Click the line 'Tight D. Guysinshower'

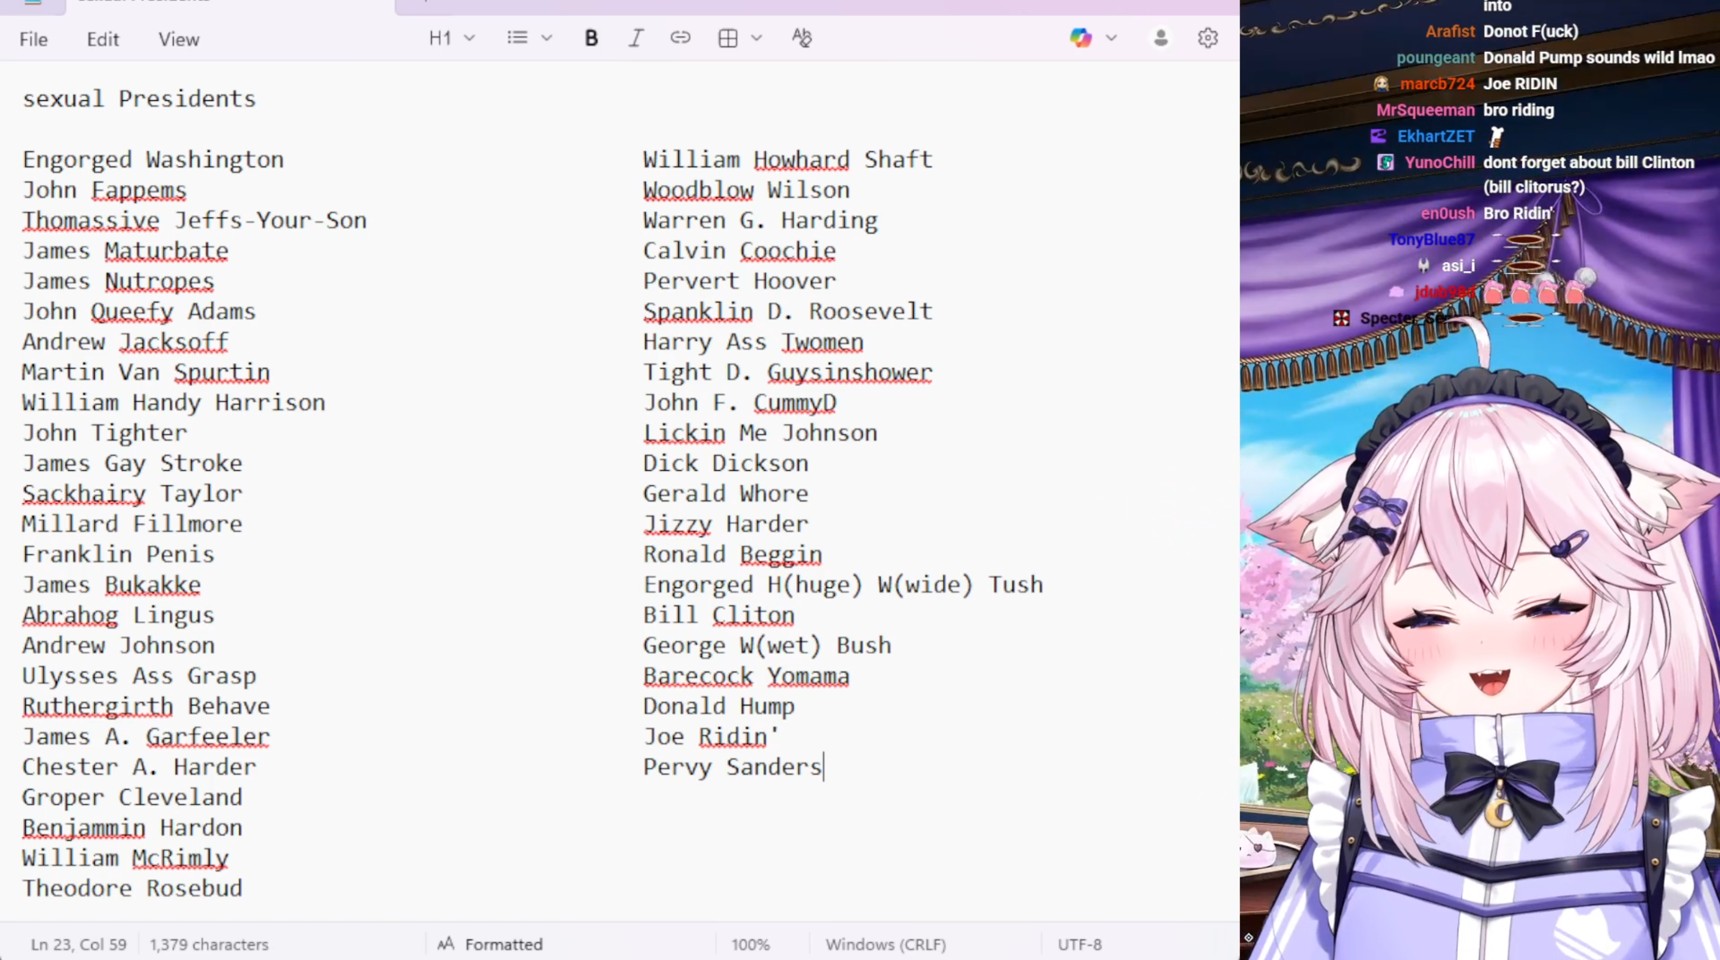pos(787,372)
